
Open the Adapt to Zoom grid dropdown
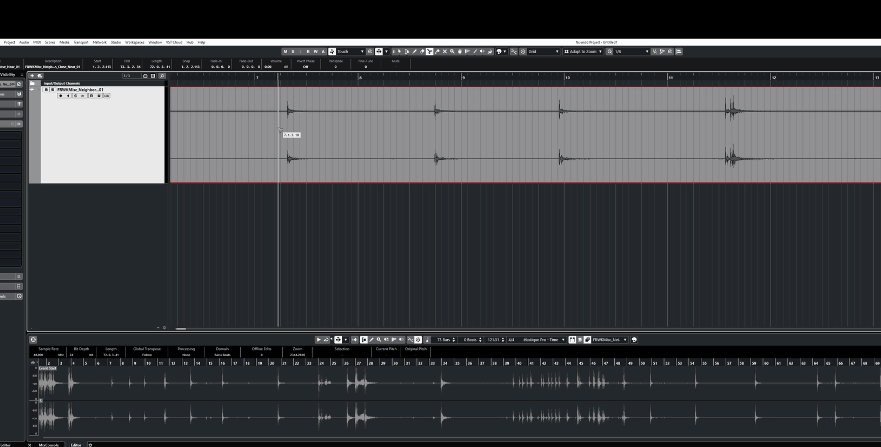pos(583,51)
